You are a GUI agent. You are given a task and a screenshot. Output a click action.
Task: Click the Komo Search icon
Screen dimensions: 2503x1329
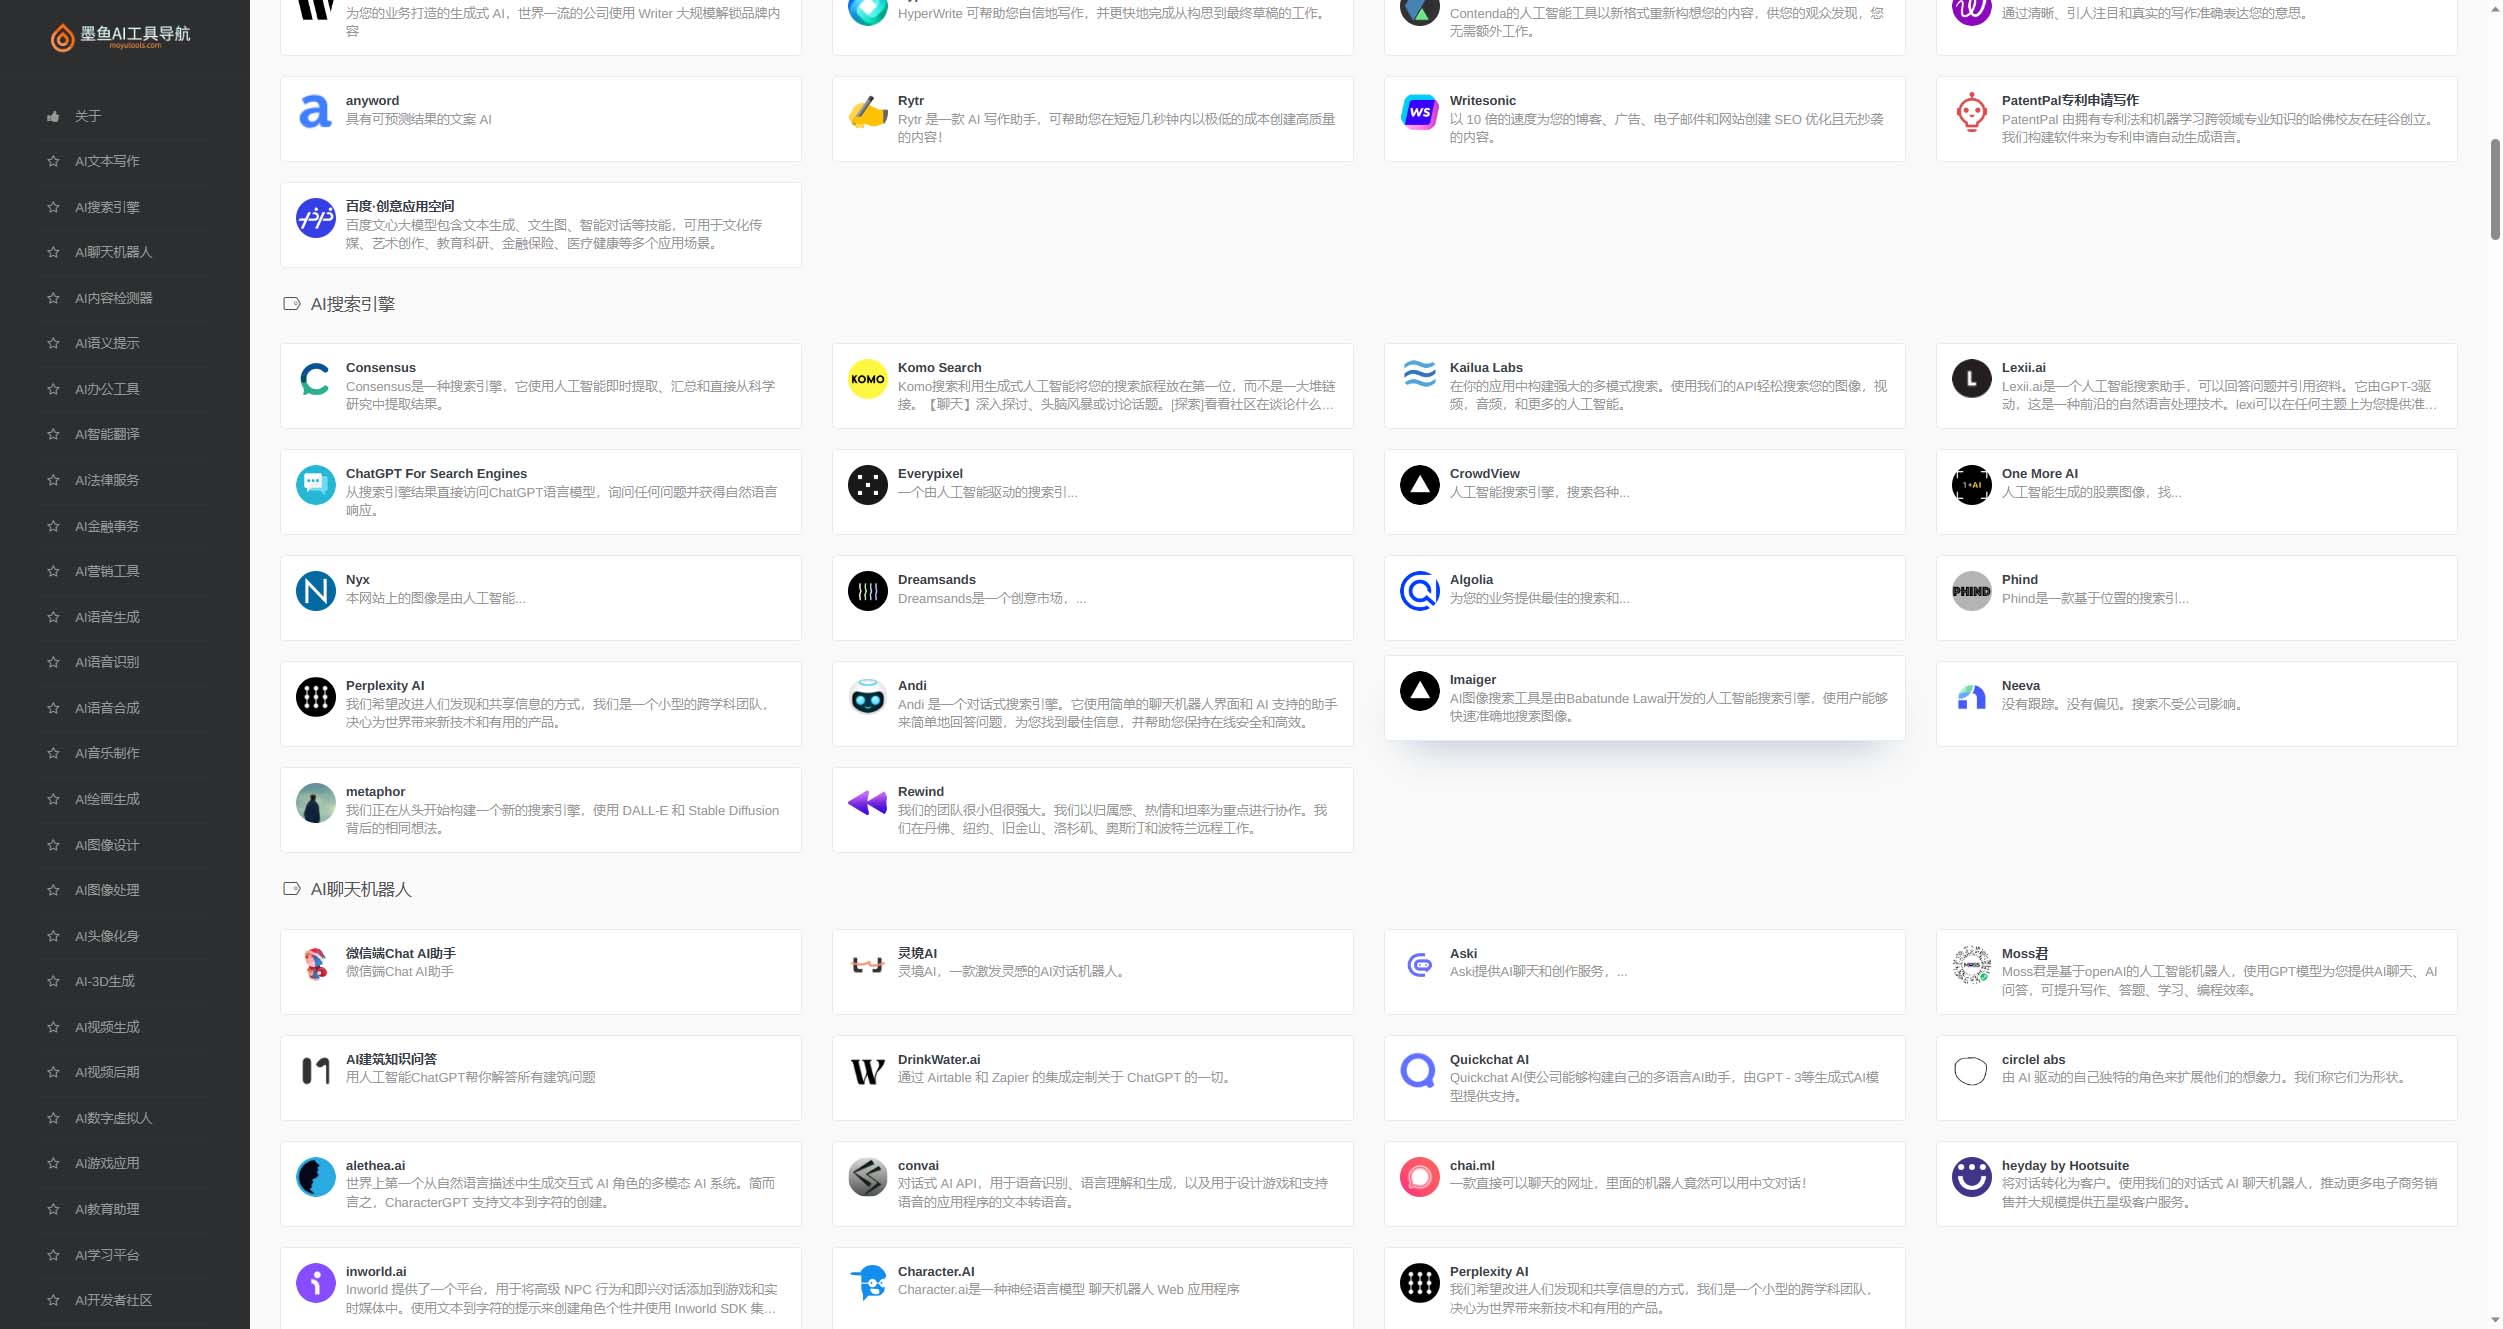[x=866, y=386]
